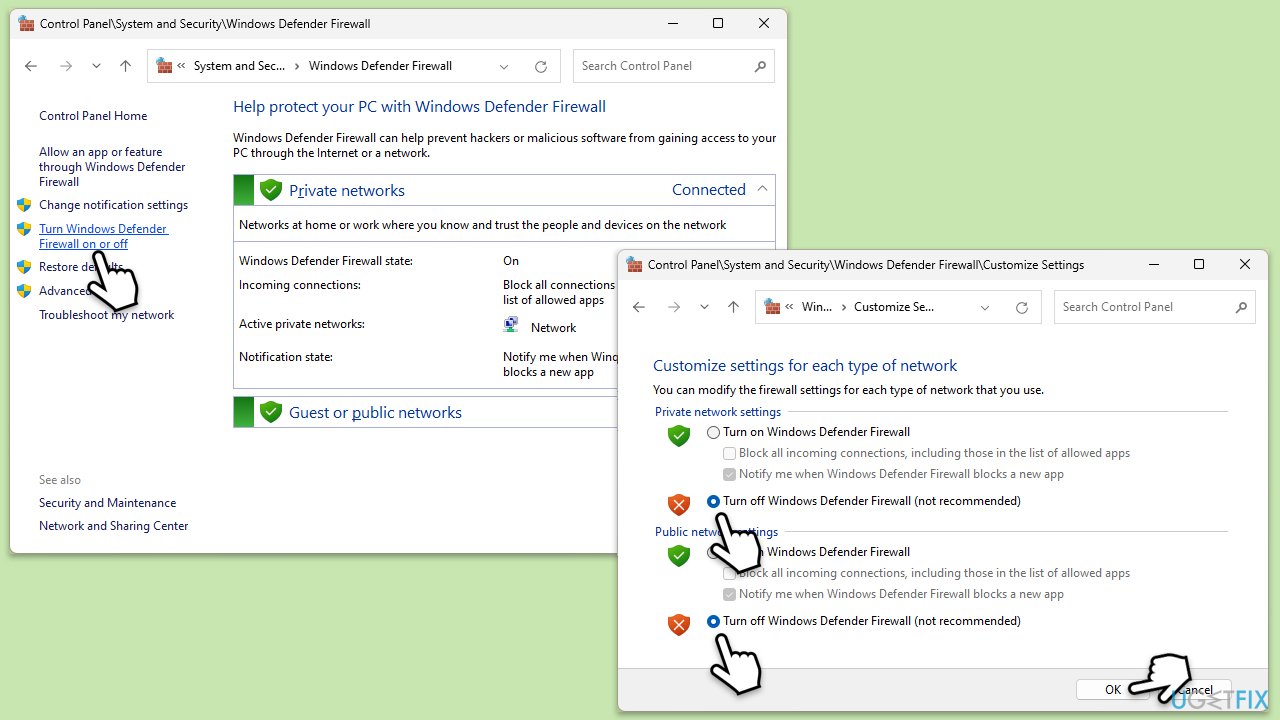Open Network and Sharing Center
The width and height of the screenshot is (1280, 720).
point(113,526)
